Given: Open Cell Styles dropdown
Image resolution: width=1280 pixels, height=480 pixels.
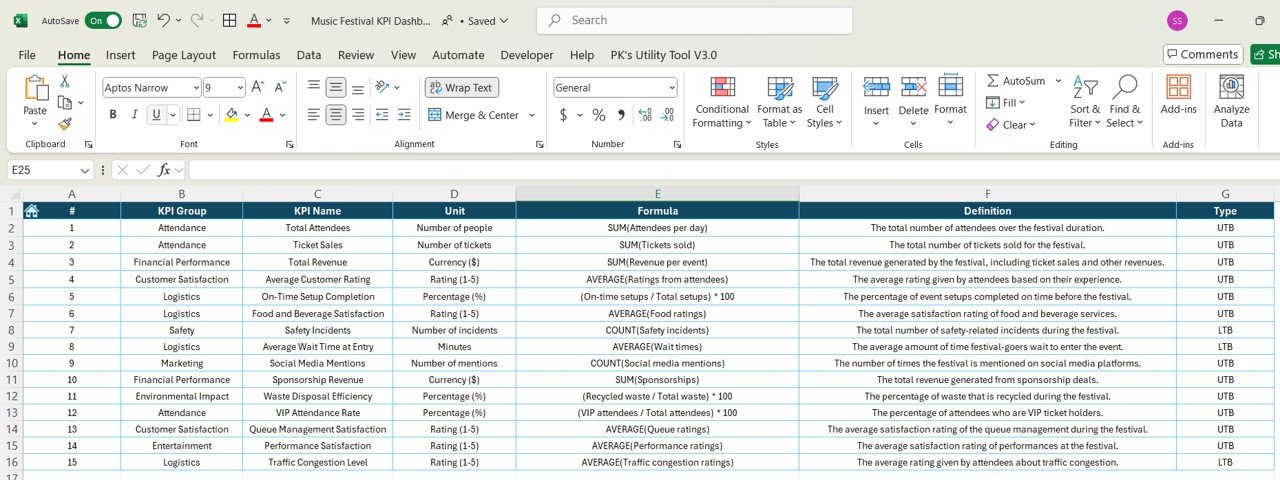Looking at the screenshot, I should [x=825, y=101].
